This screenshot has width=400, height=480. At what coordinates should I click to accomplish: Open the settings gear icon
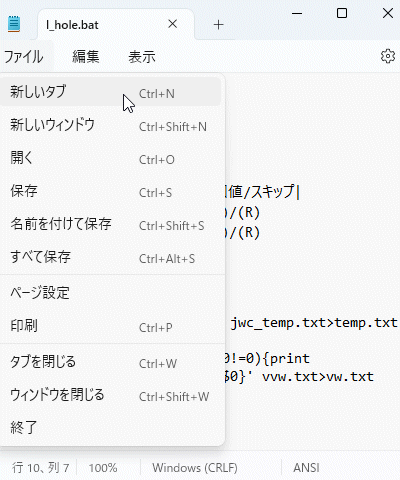388,56
